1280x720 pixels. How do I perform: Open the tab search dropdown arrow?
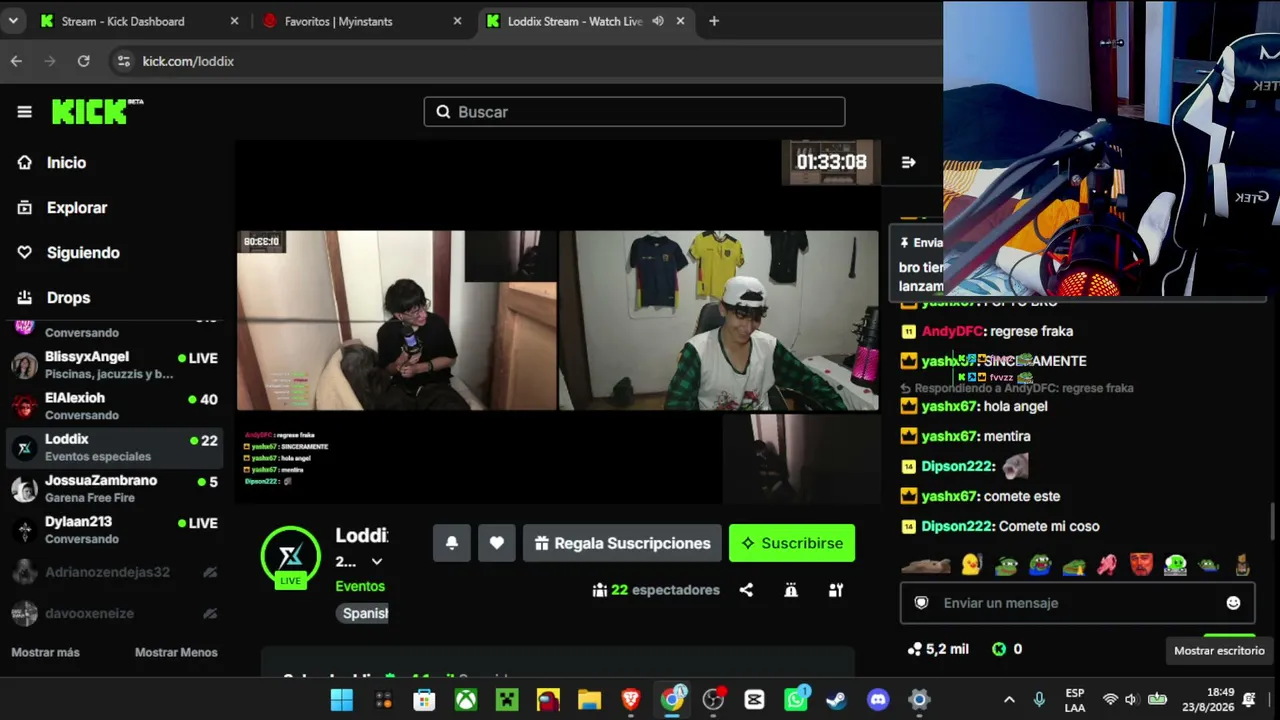[12, 21]
